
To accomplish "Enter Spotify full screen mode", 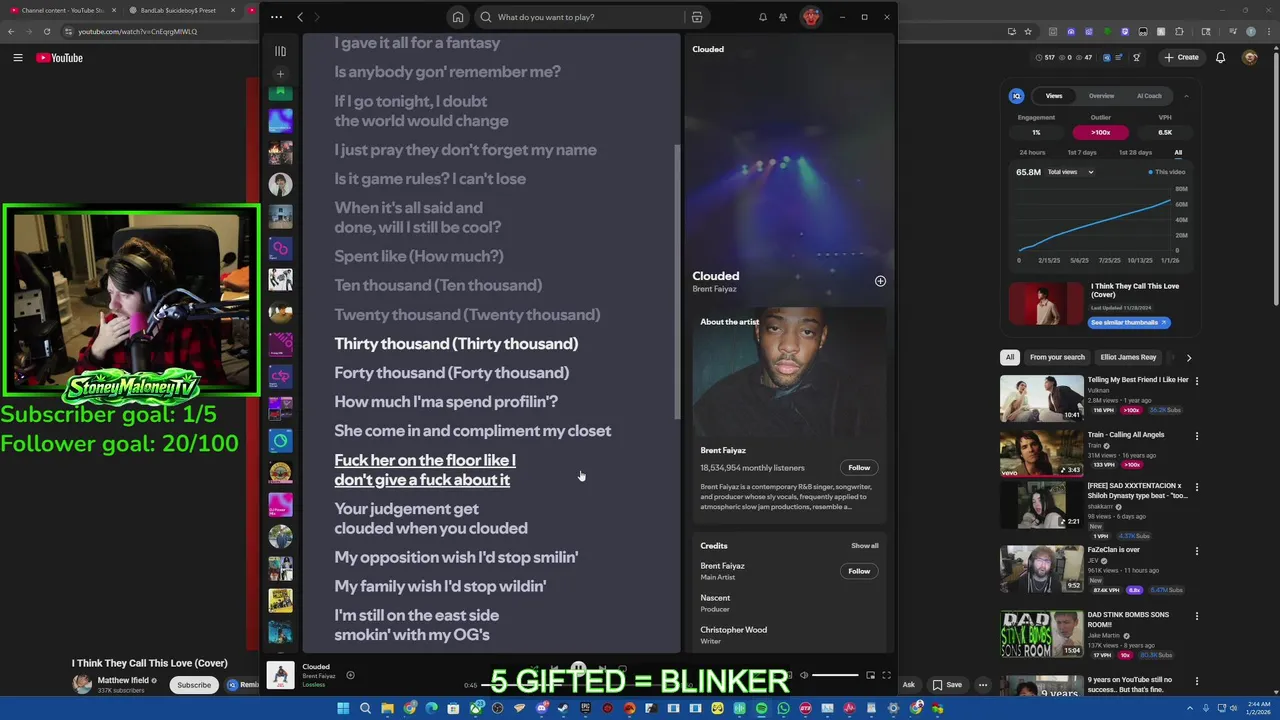I will pyautogui.click(x=886, y=675).
